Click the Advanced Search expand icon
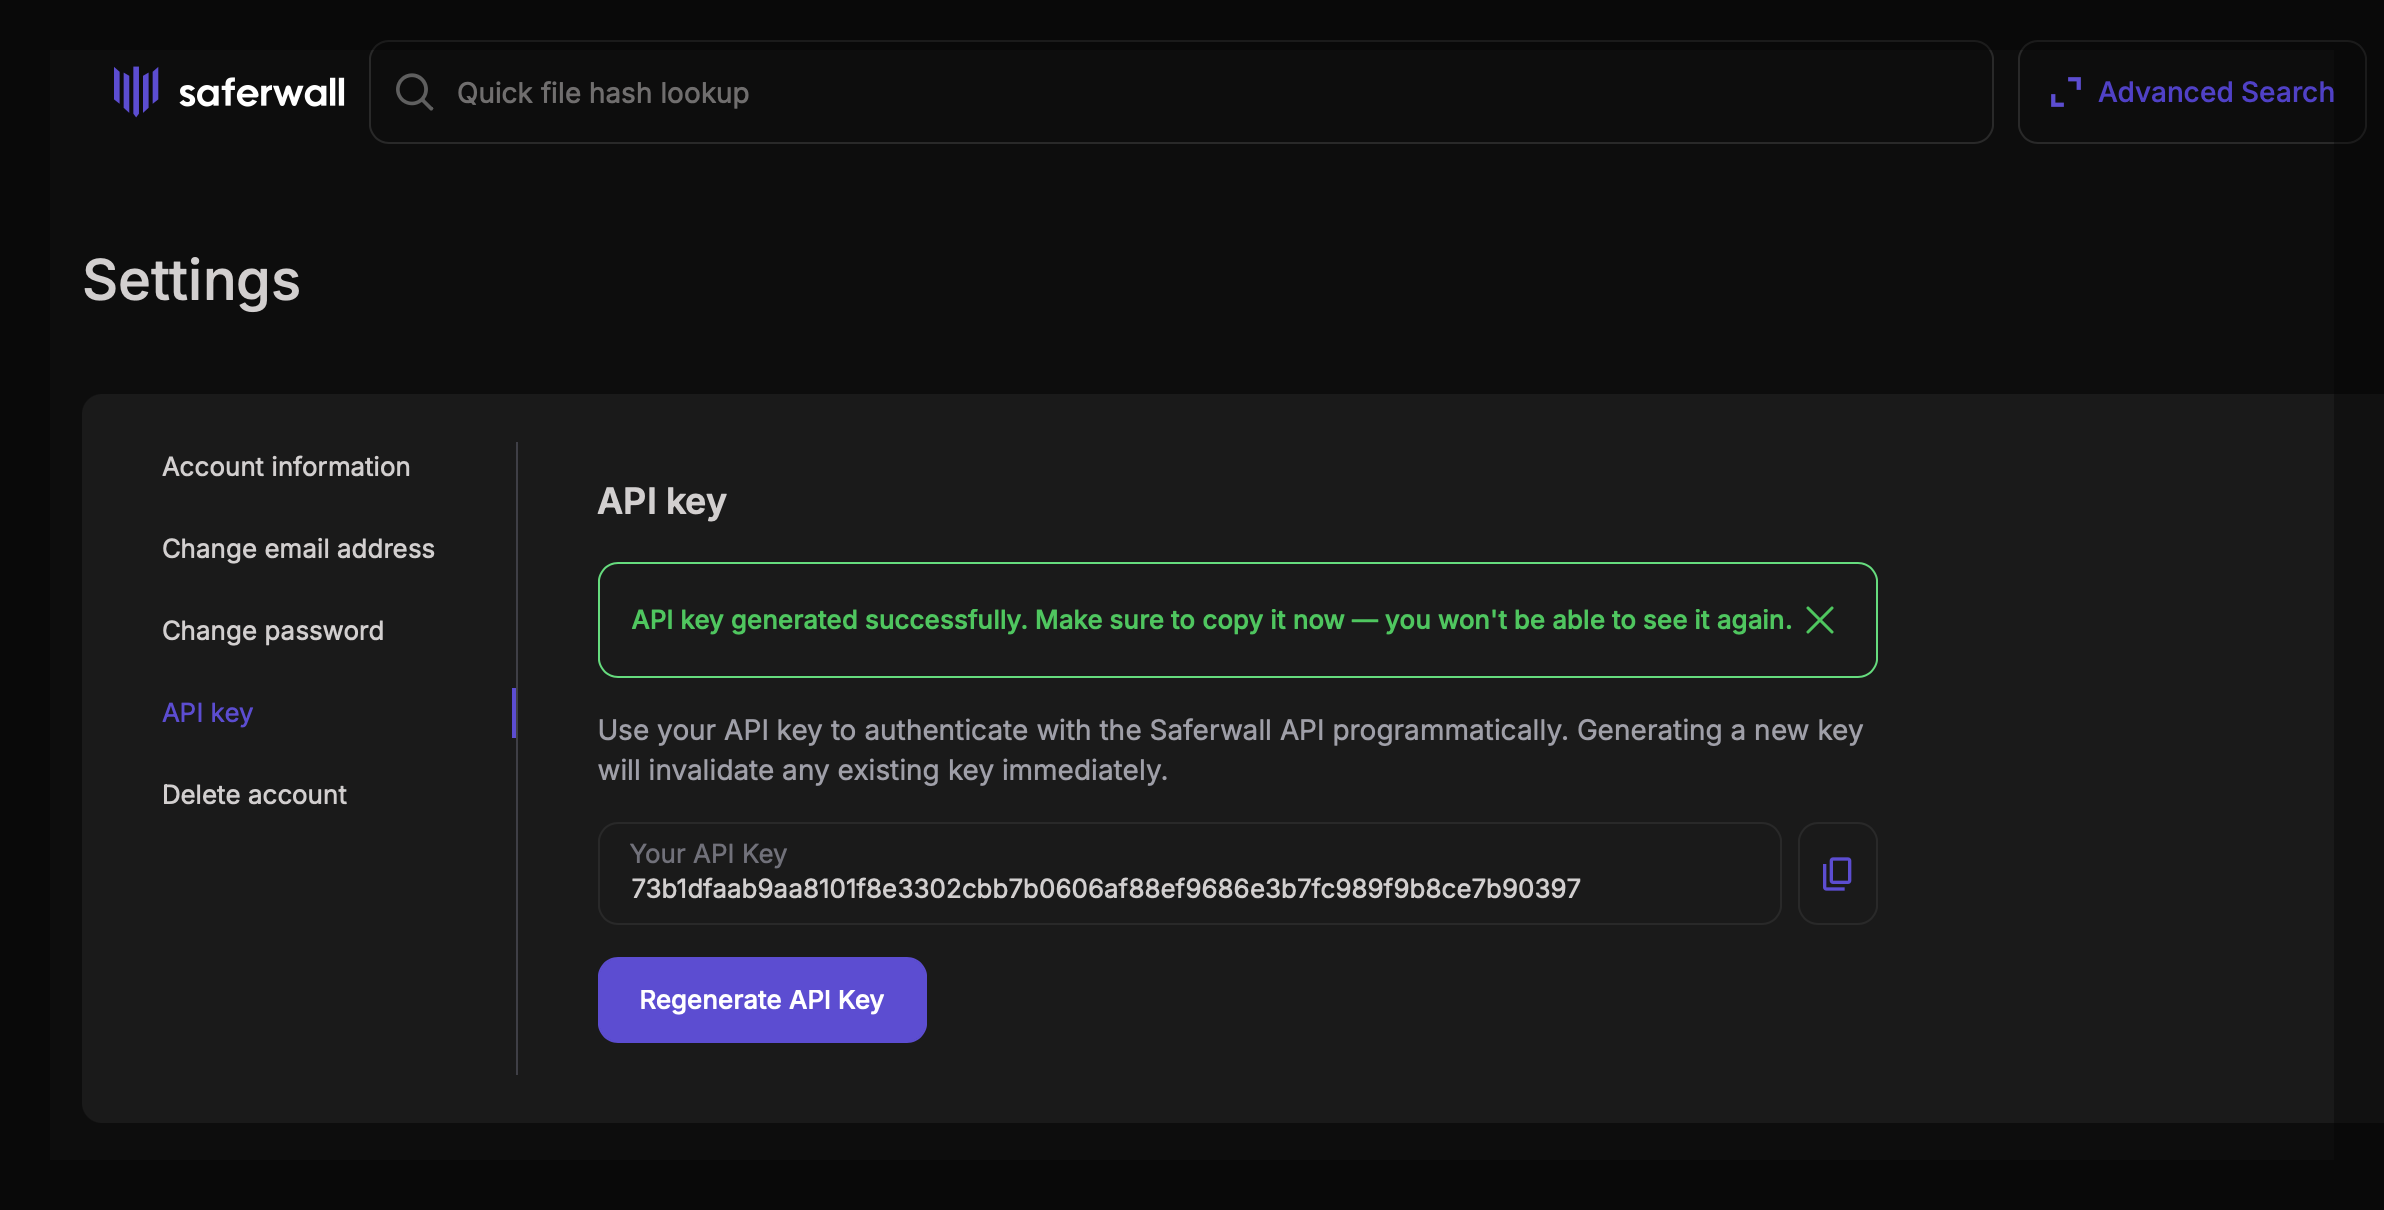 [x=2065, y=92]
